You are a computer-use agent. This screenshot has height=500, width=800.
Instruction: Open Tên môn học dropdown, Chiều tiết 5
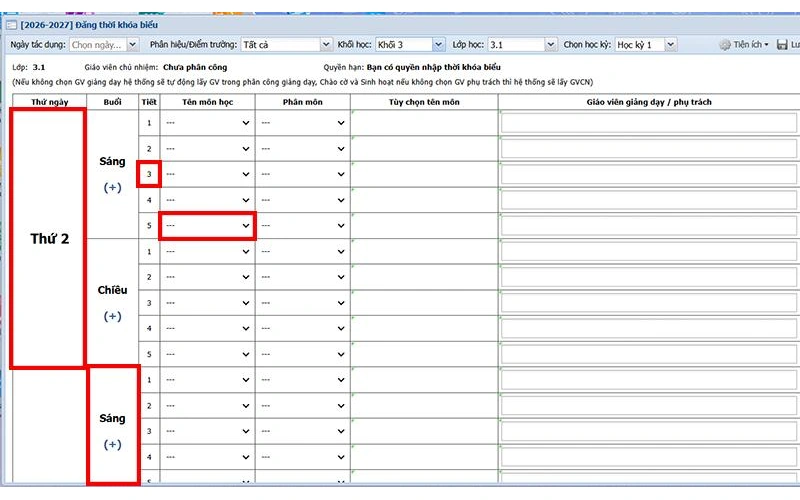(x=208, y=354)
